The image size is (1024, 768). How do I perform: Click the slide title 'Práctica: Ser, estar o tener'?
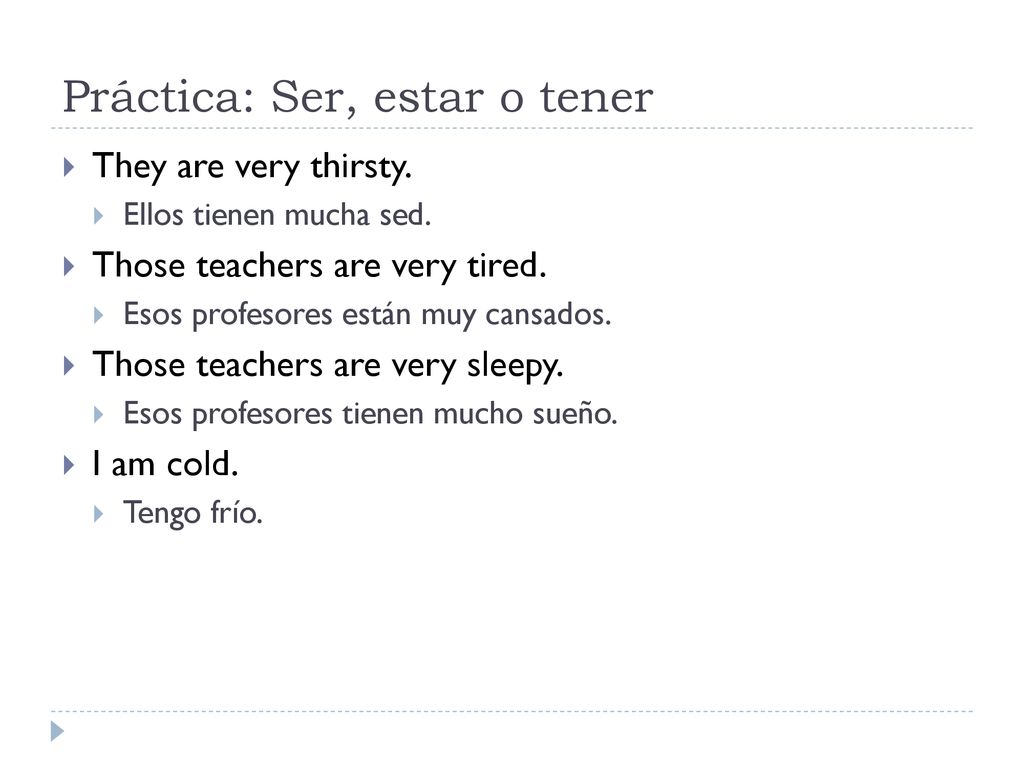click(357, 98)
